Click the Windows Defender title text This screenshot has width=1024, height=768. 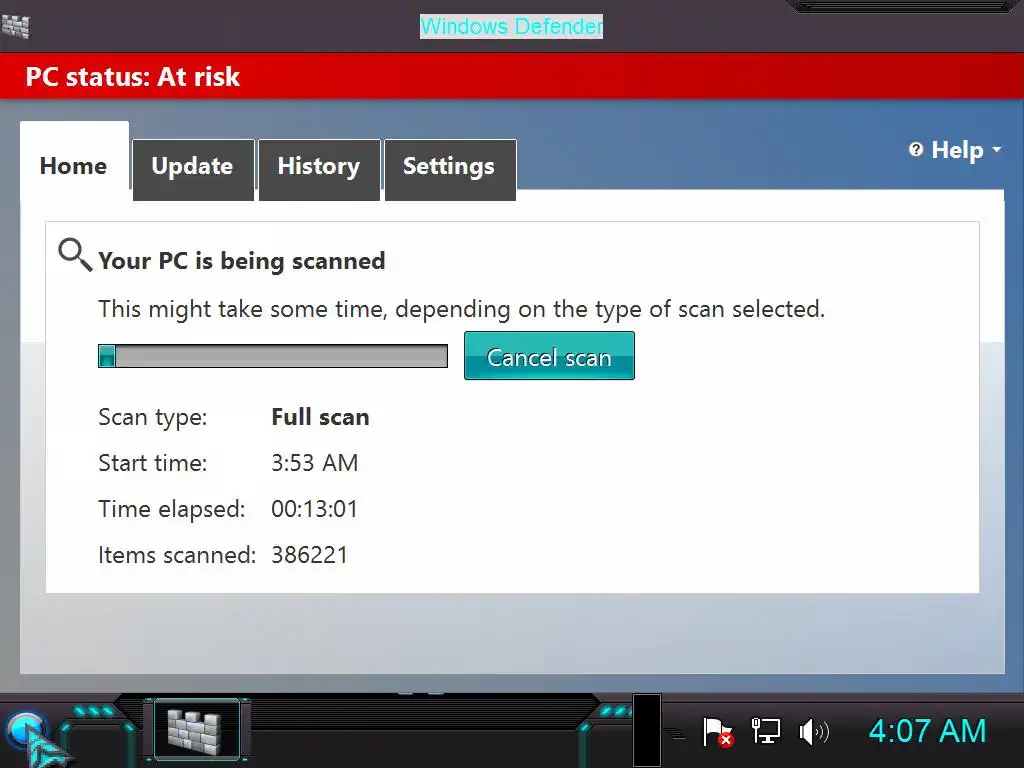pyautogui.click(x=511, y=26)
